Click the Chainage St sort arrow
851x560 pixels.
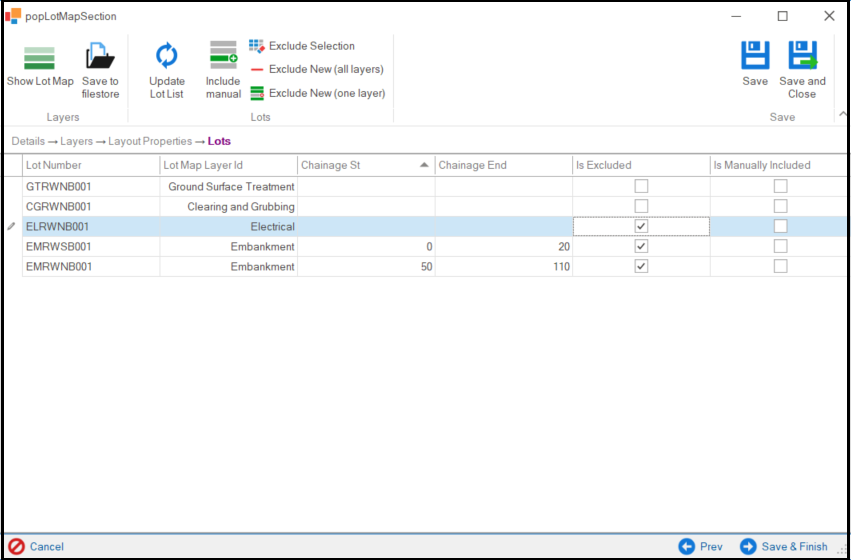coord(424,165)
